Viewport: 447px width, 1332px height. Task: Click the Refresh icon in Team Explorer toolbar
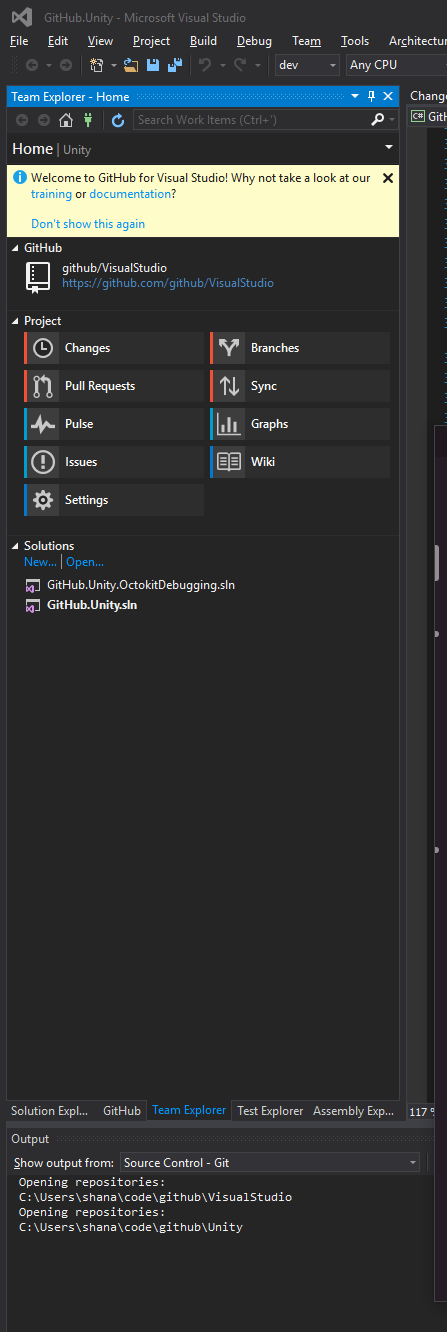click(117, 120)
